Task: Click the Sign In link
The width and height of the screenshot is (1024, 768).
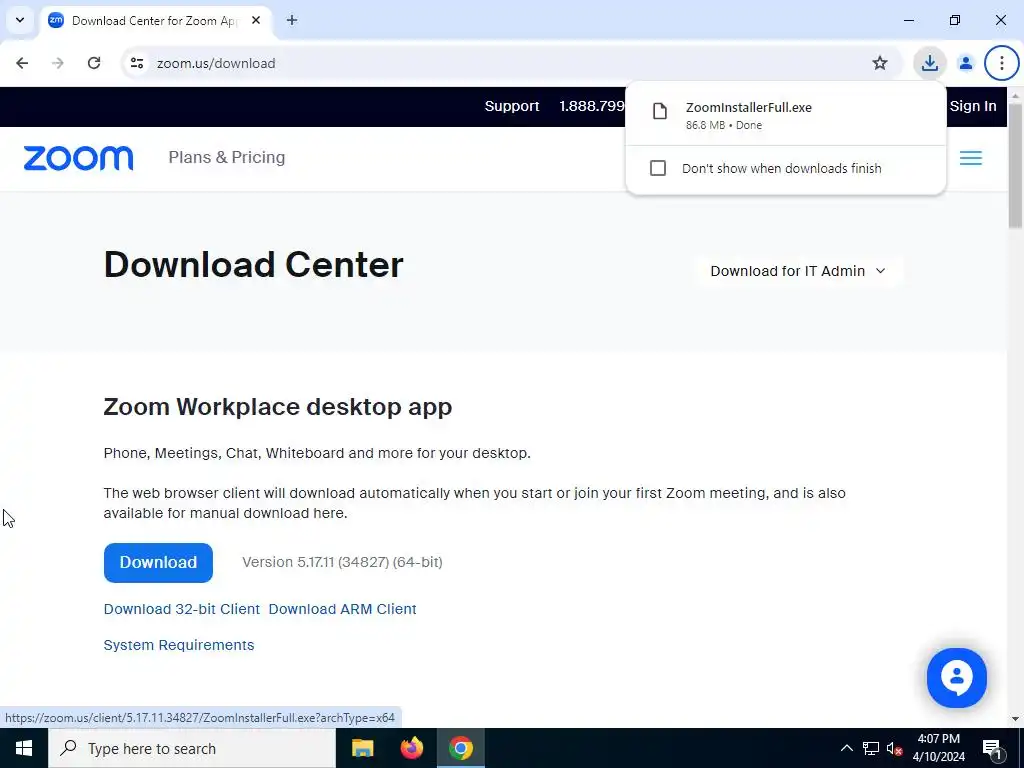Action: [972, 106]
